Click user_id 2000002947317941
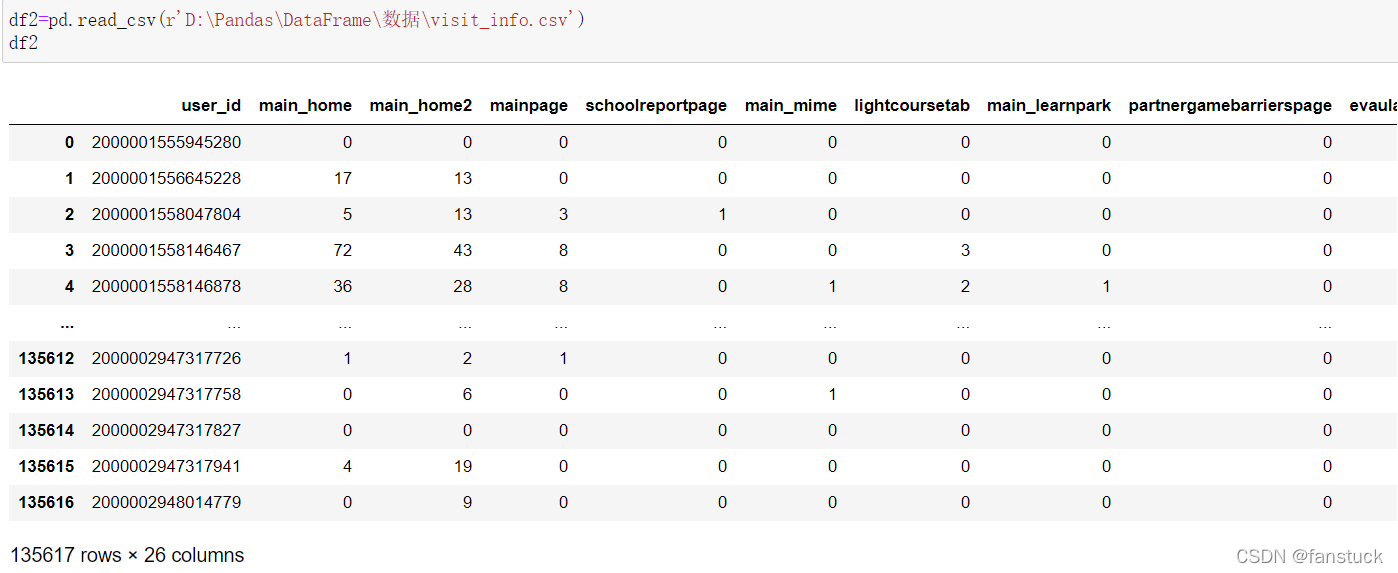The width and height of the screenshot is (1398, 573). click(166, 466)
